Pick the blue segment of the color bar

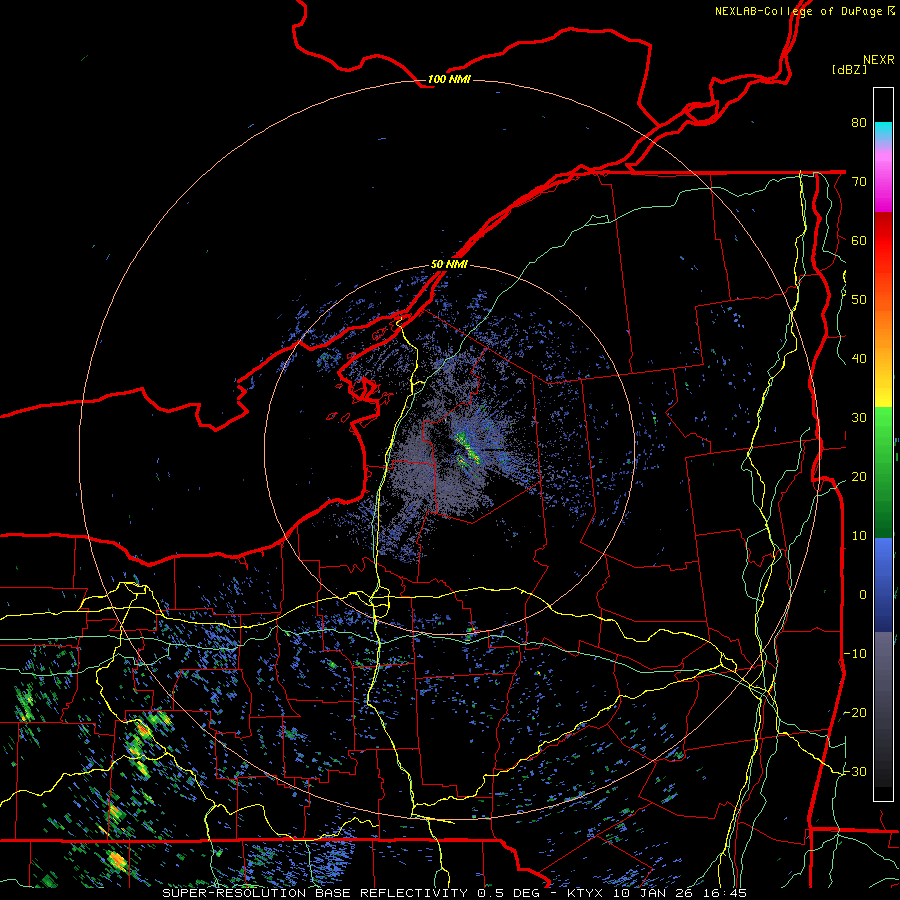883,584
